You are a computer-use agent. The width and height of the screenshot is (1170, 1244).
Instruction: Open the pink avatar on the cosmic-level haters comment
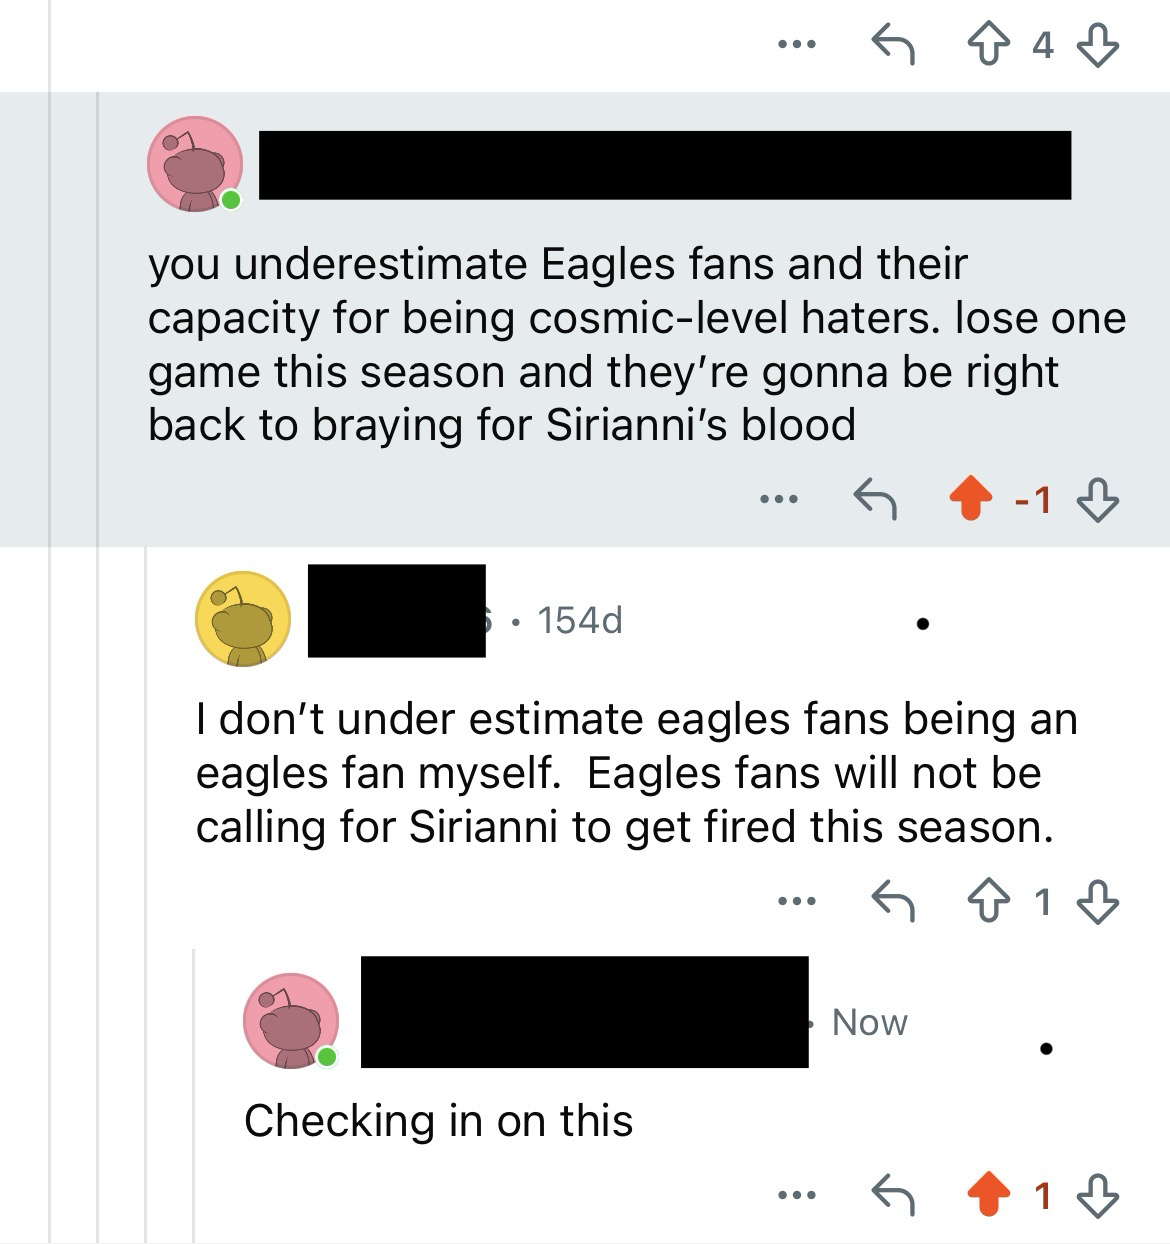195,164
